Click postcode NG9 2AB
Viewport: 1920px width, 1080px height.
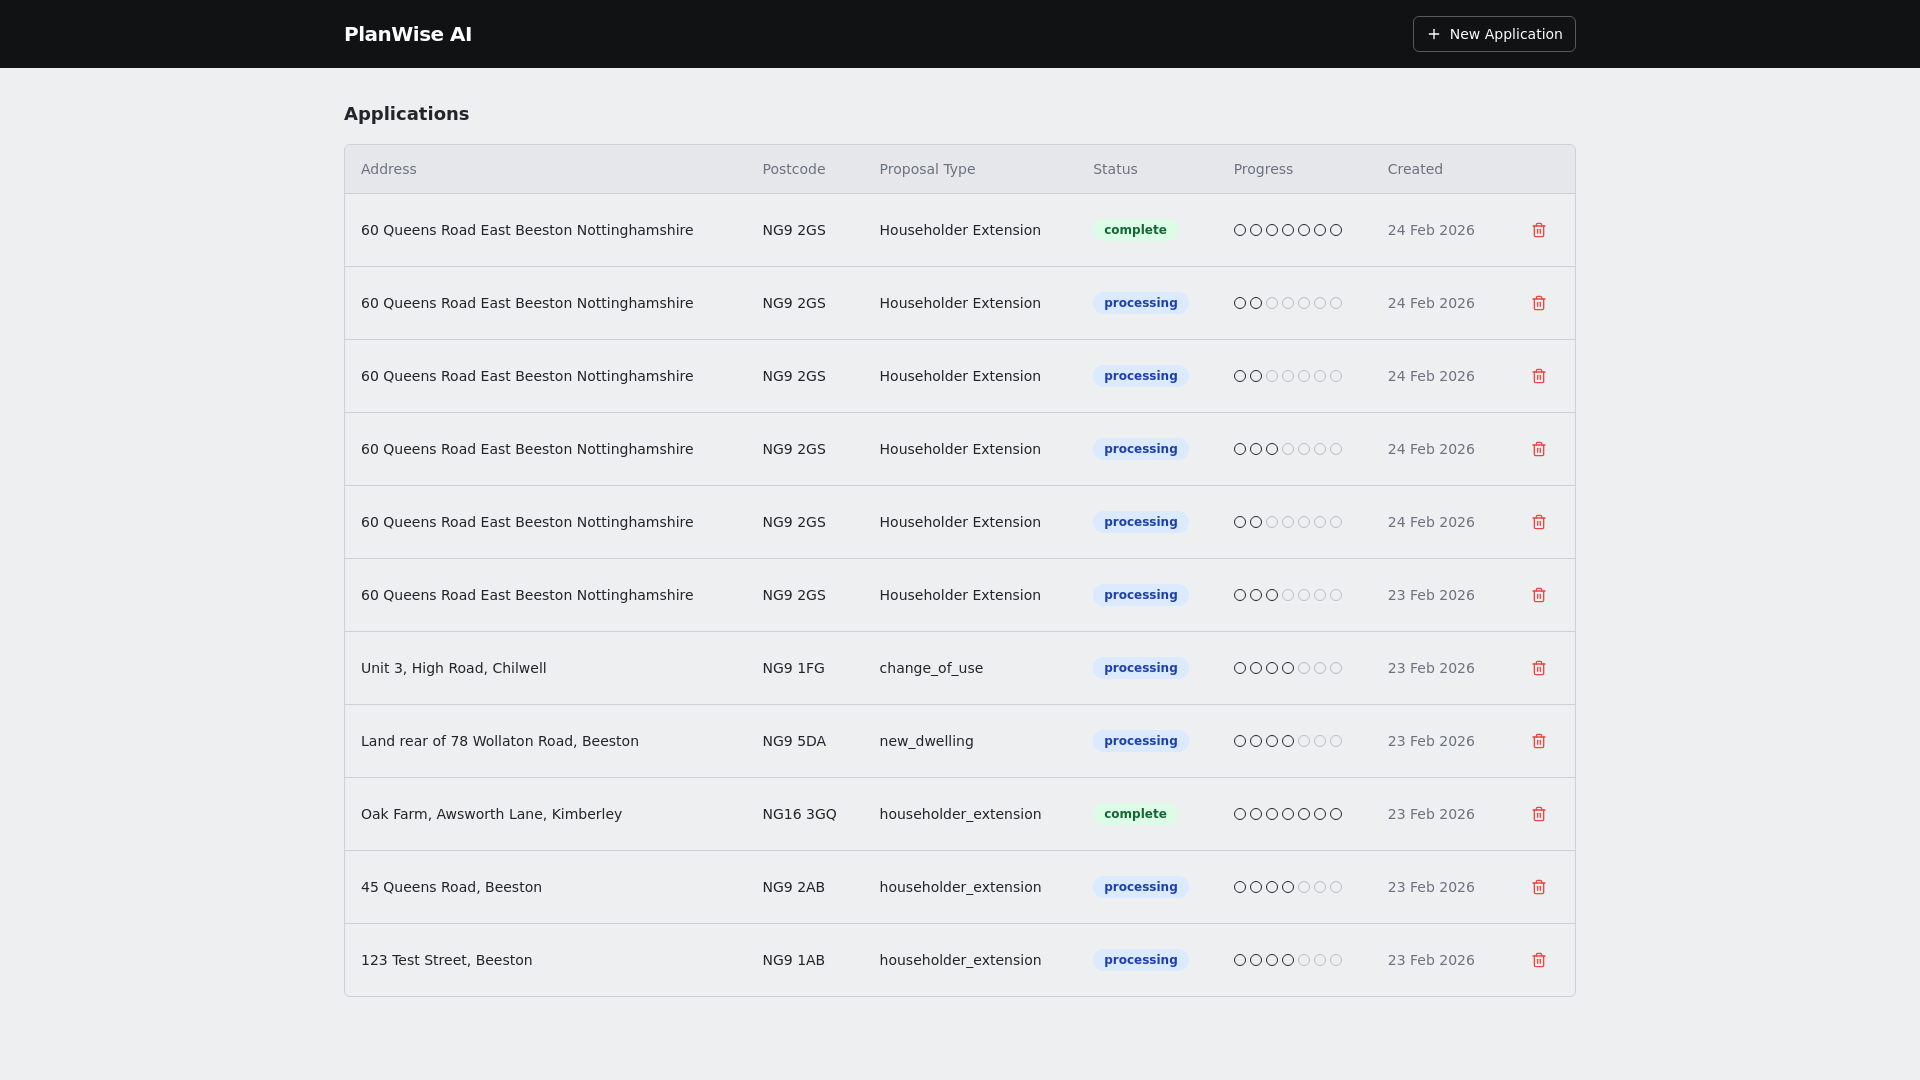pyautogui.click(x=793, y=887)
